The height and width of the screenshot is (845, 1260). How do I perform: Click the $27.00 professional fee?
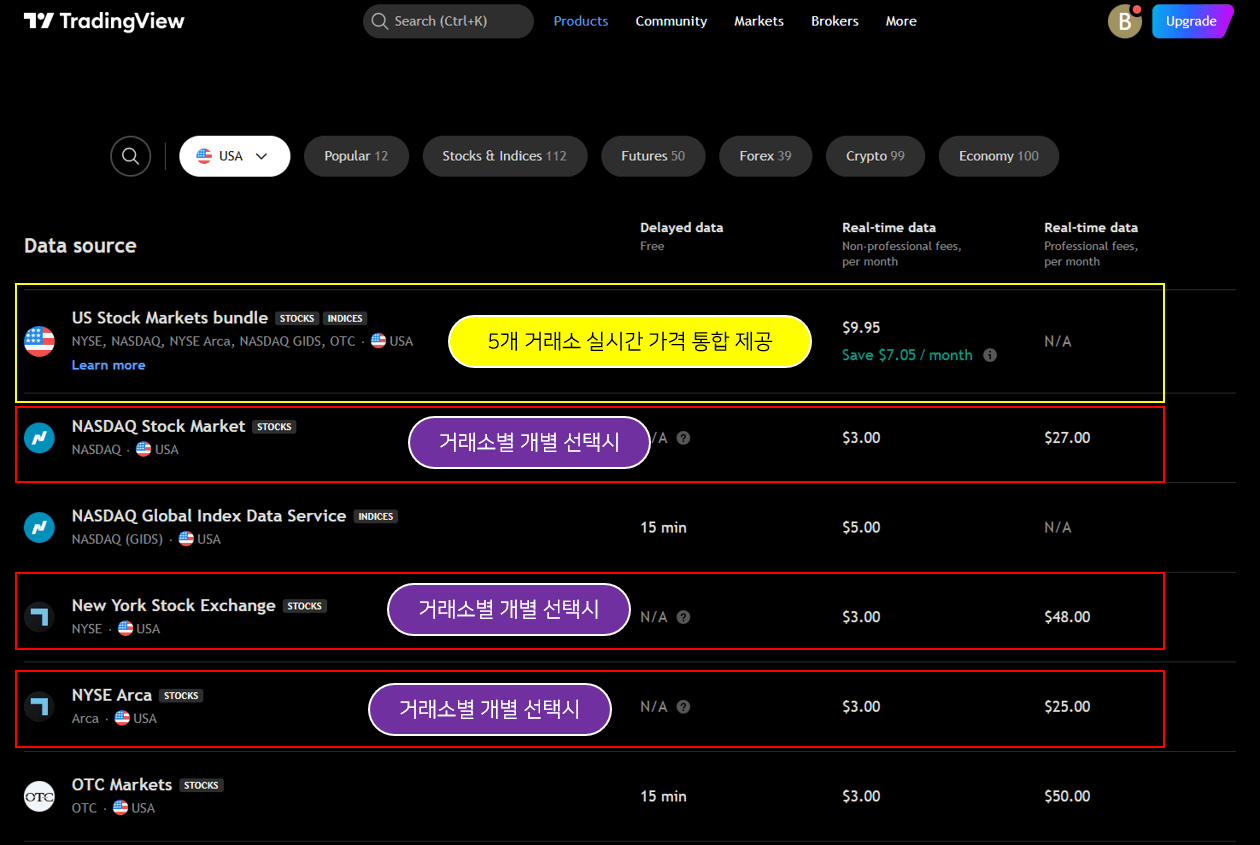pos(1067,438)
